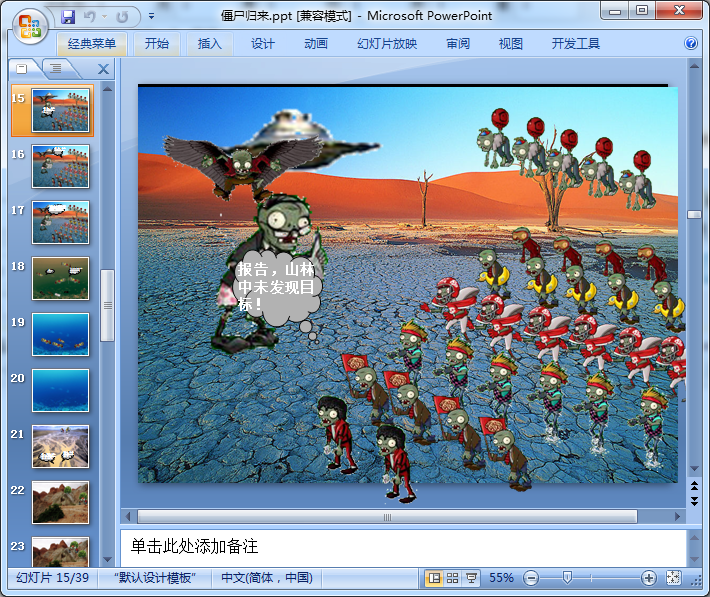Select the UFO image on slide
Screen dimensions: 710x597
click(312, 138)
